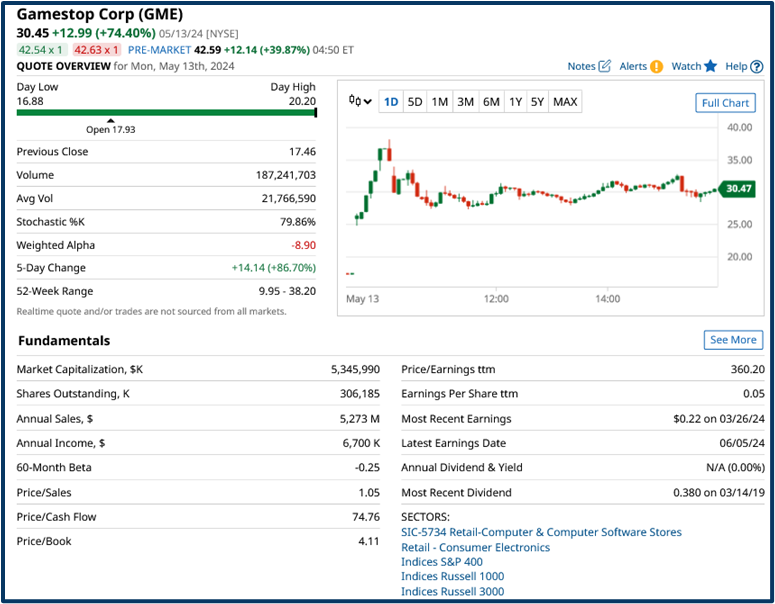This screenshot has width=775, height=604.
Task: Show the 1Y chart range
Action: click(515, 102)
